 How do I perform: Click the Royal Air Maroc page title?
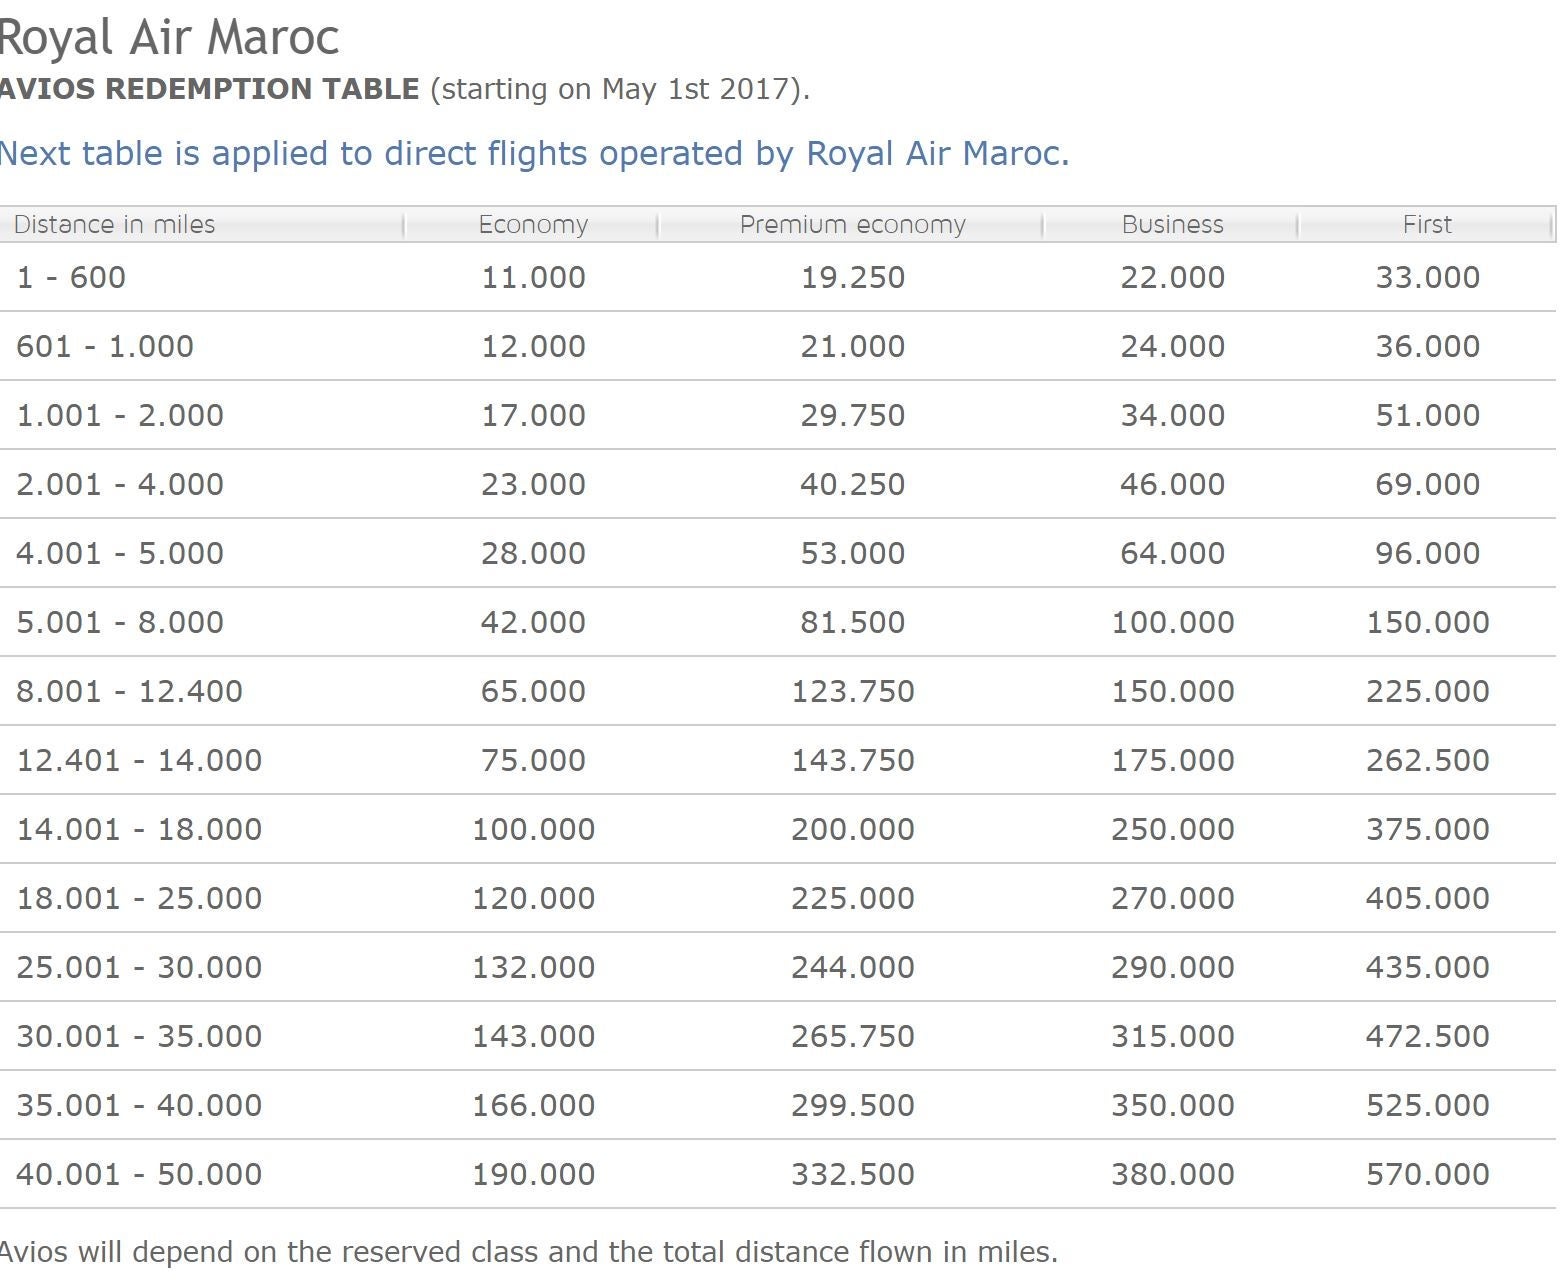coord(170,38)
